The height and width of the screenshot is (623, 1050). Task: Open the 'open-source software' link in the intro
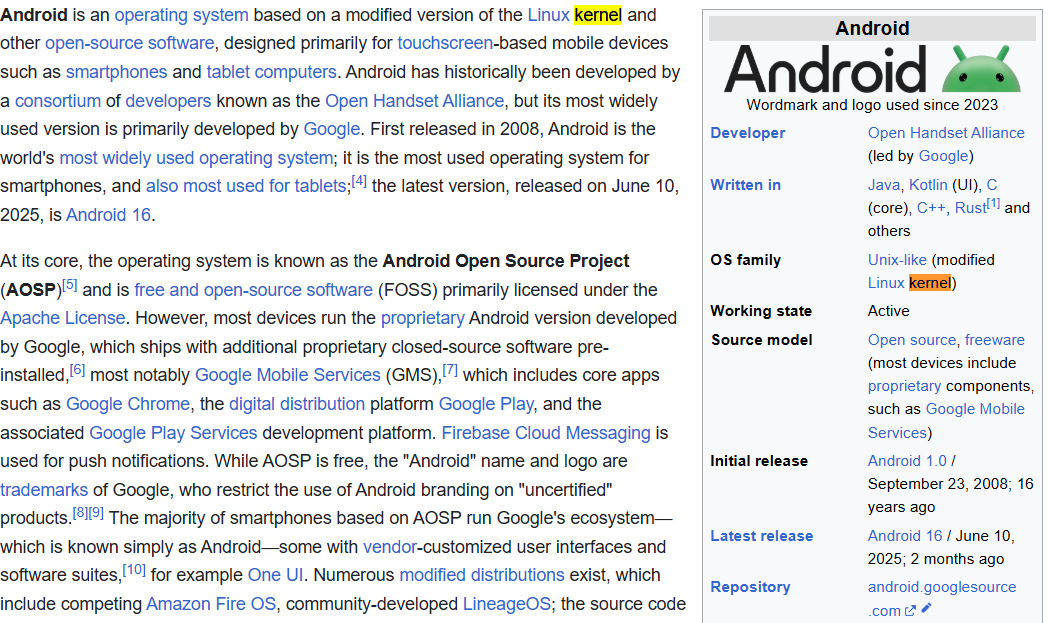[x=130, y=44]
